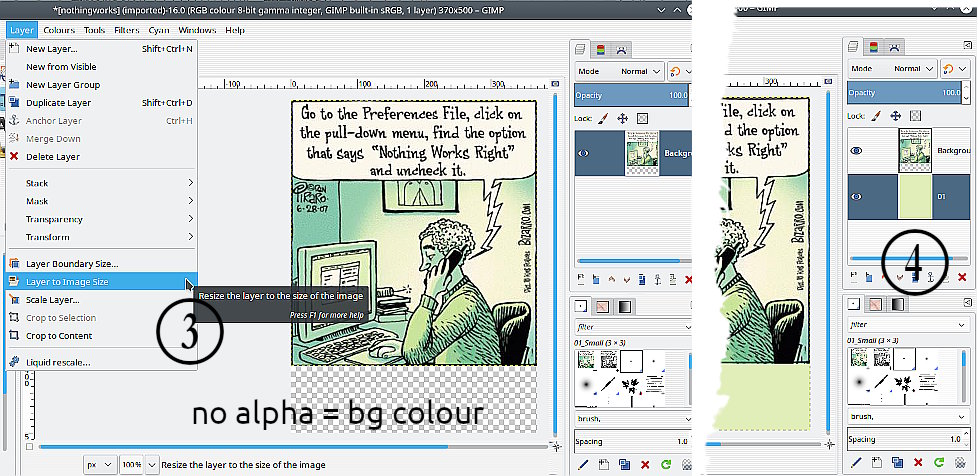Open layer mode group switcher in left window
This screenshot has width=978, height=476.
click(x=679, y=72)
